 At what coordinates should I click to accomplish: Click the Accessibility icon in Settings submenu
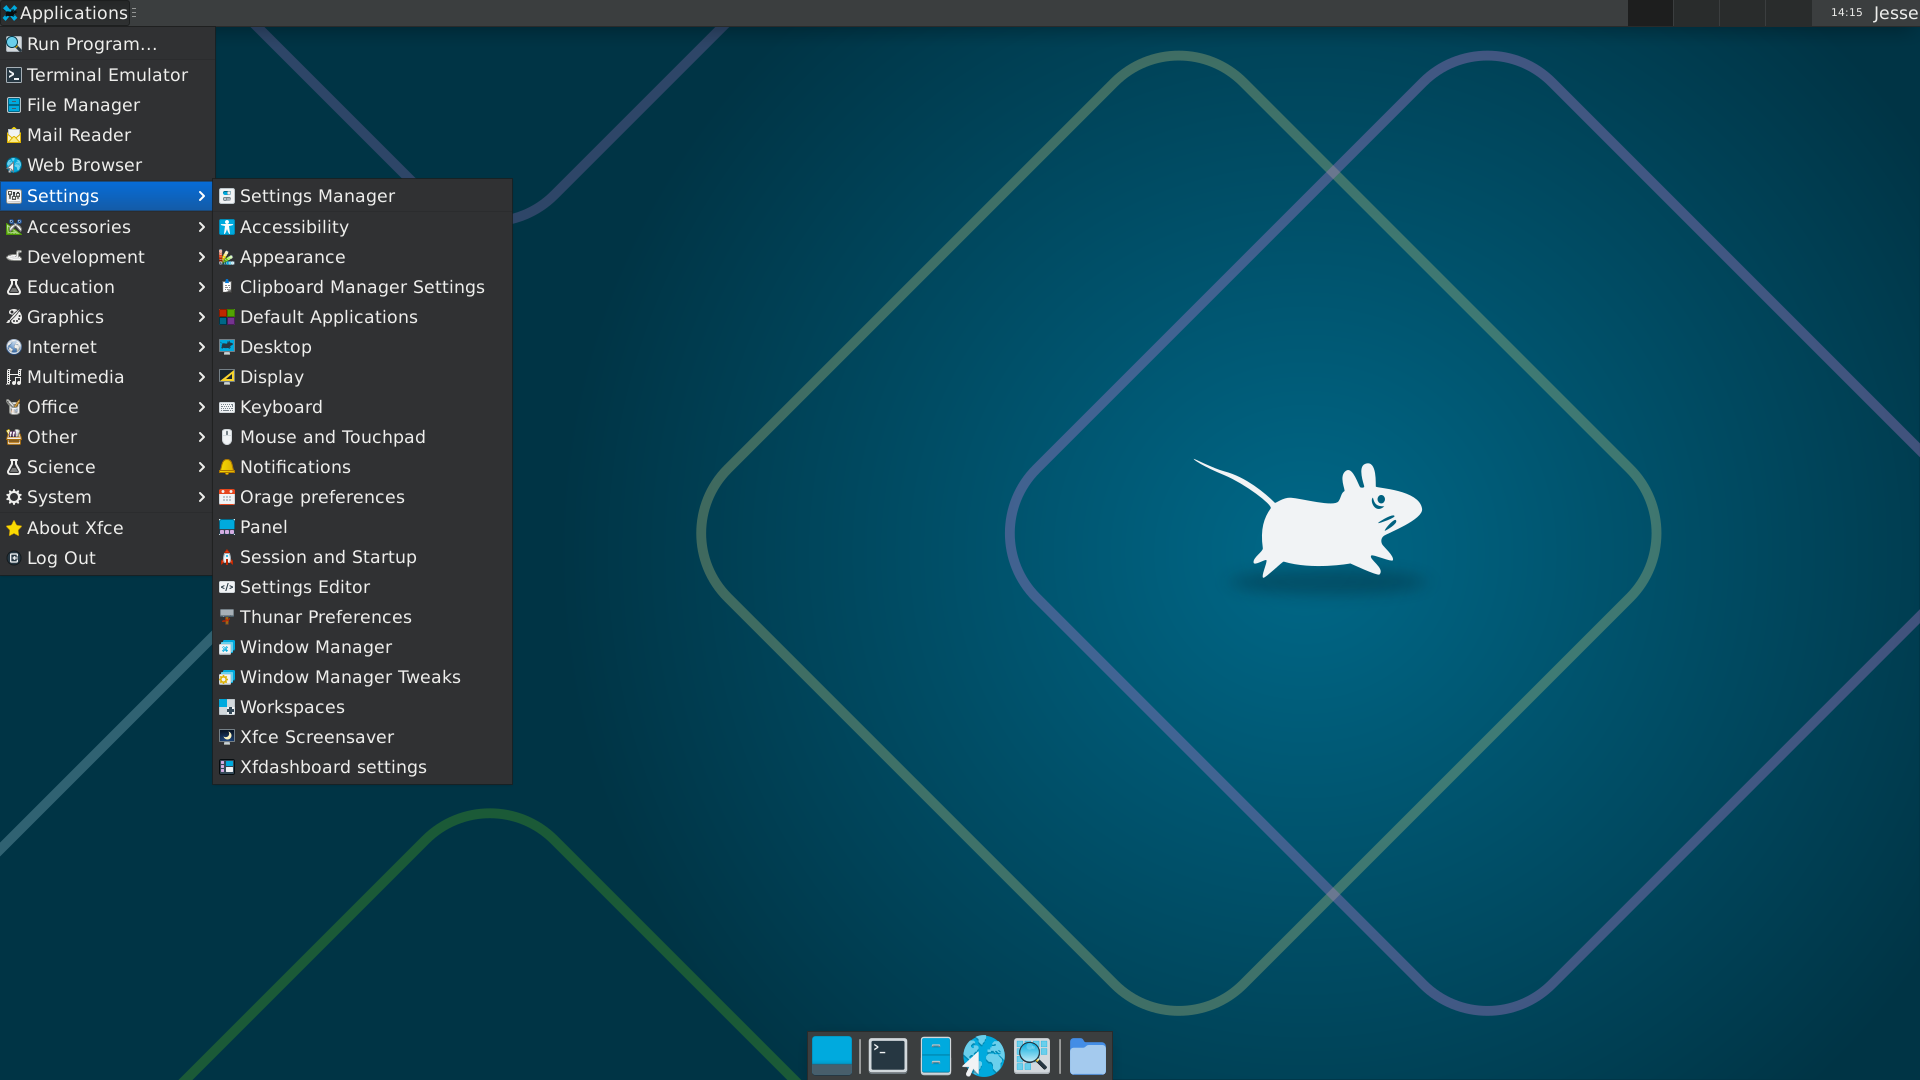227,227
